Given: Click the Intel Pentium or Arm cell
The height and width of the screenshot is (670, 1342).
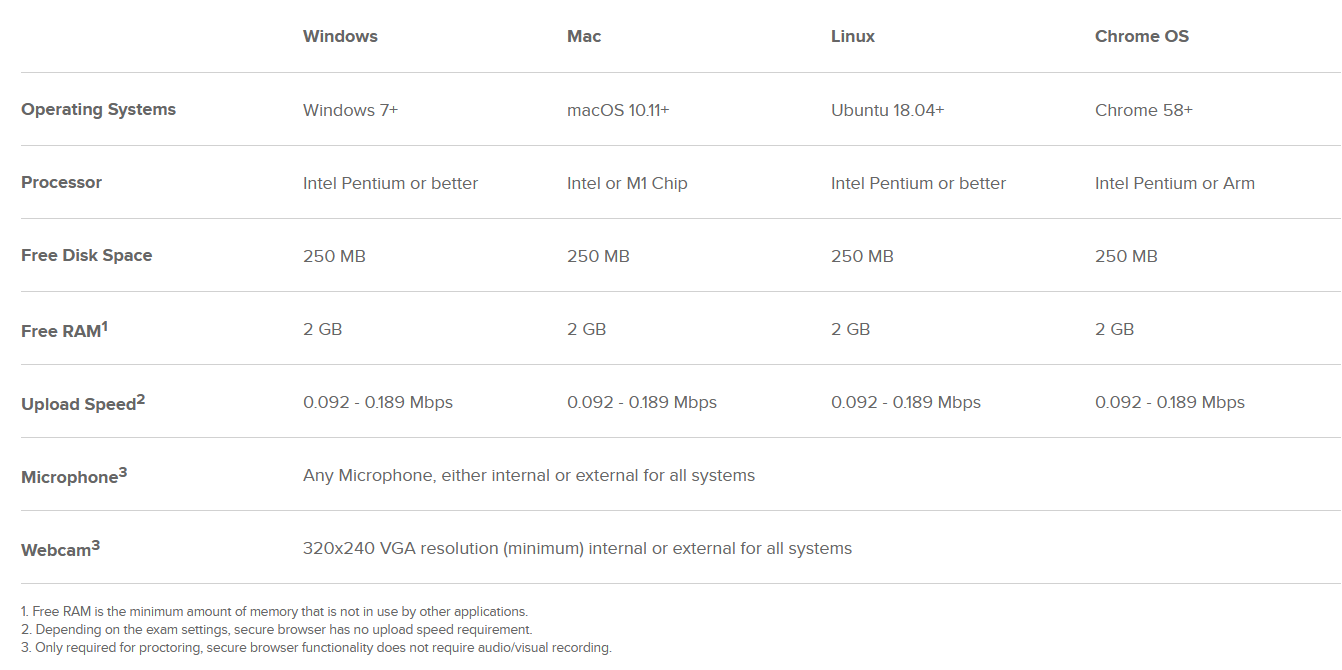Looking at the screenshot, I should 1174,183.
